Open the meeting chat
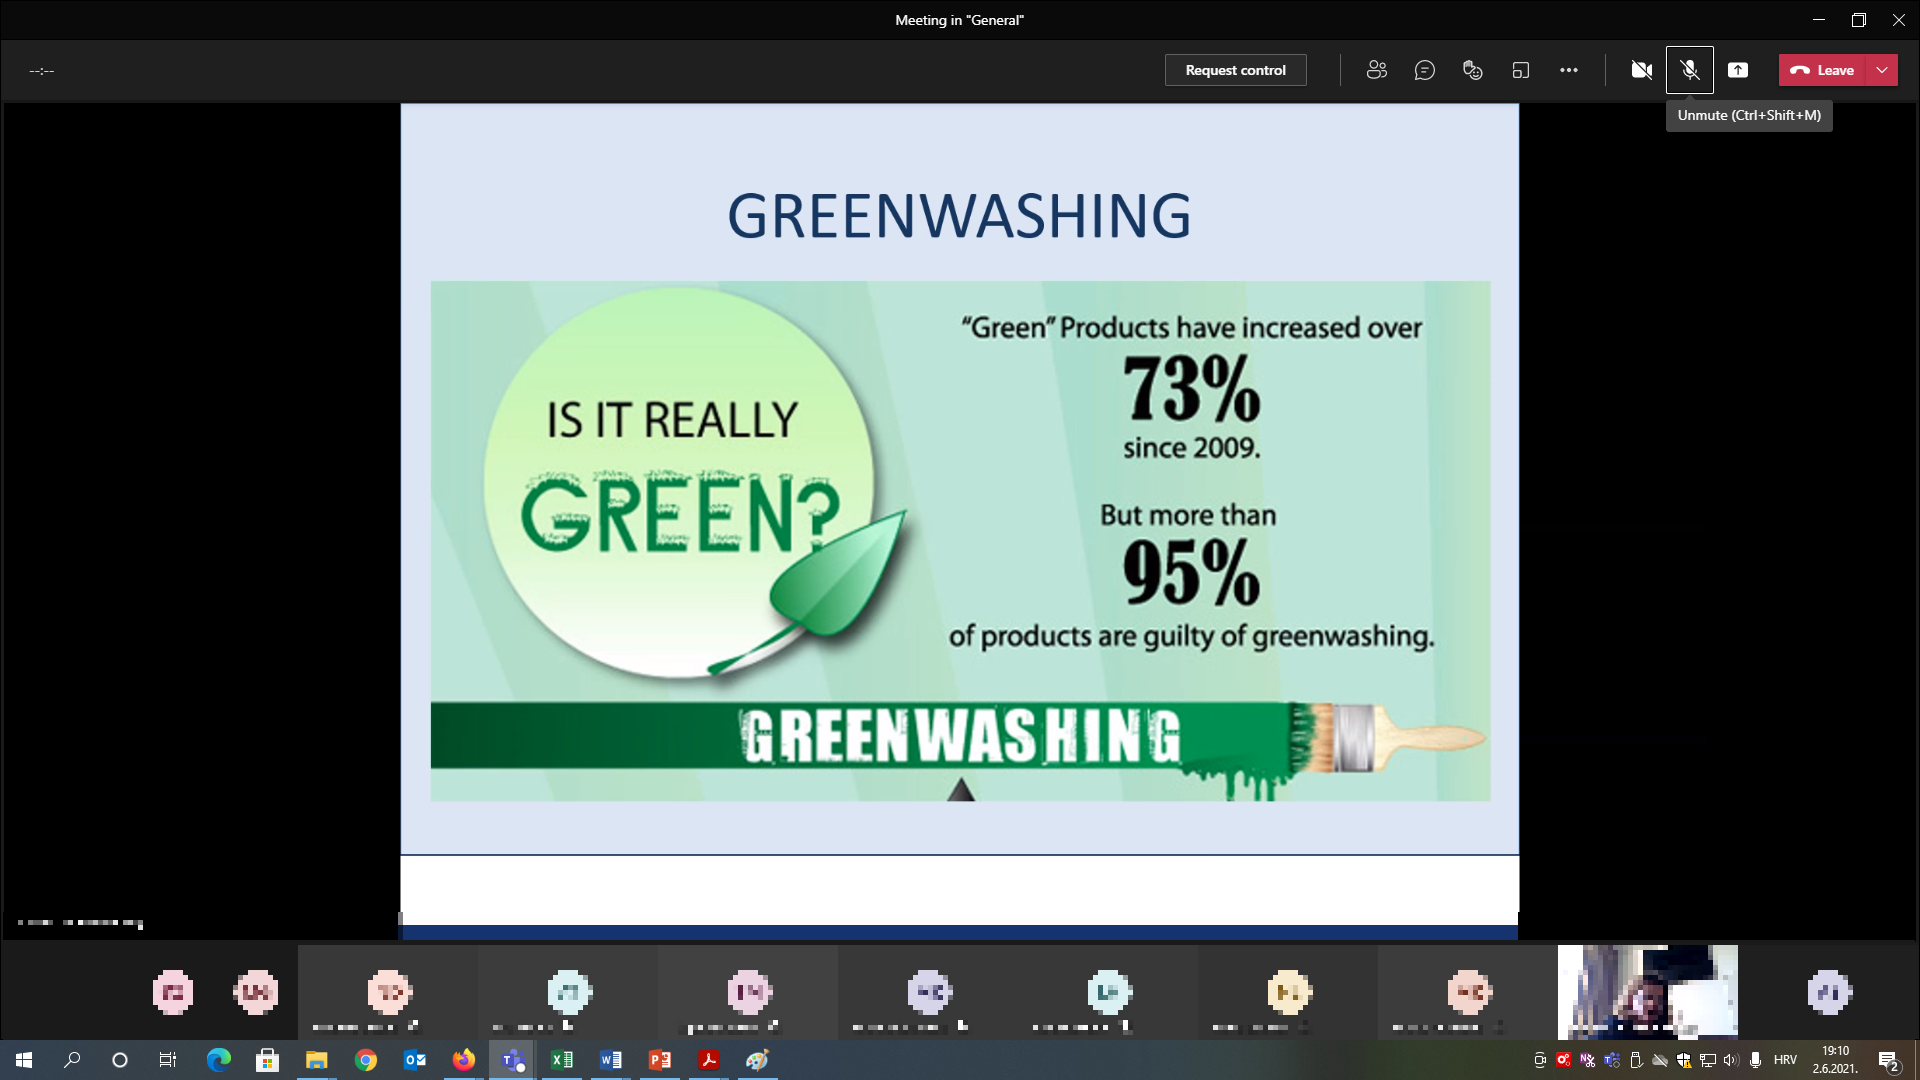1920x1080 pixels. 1424,70
